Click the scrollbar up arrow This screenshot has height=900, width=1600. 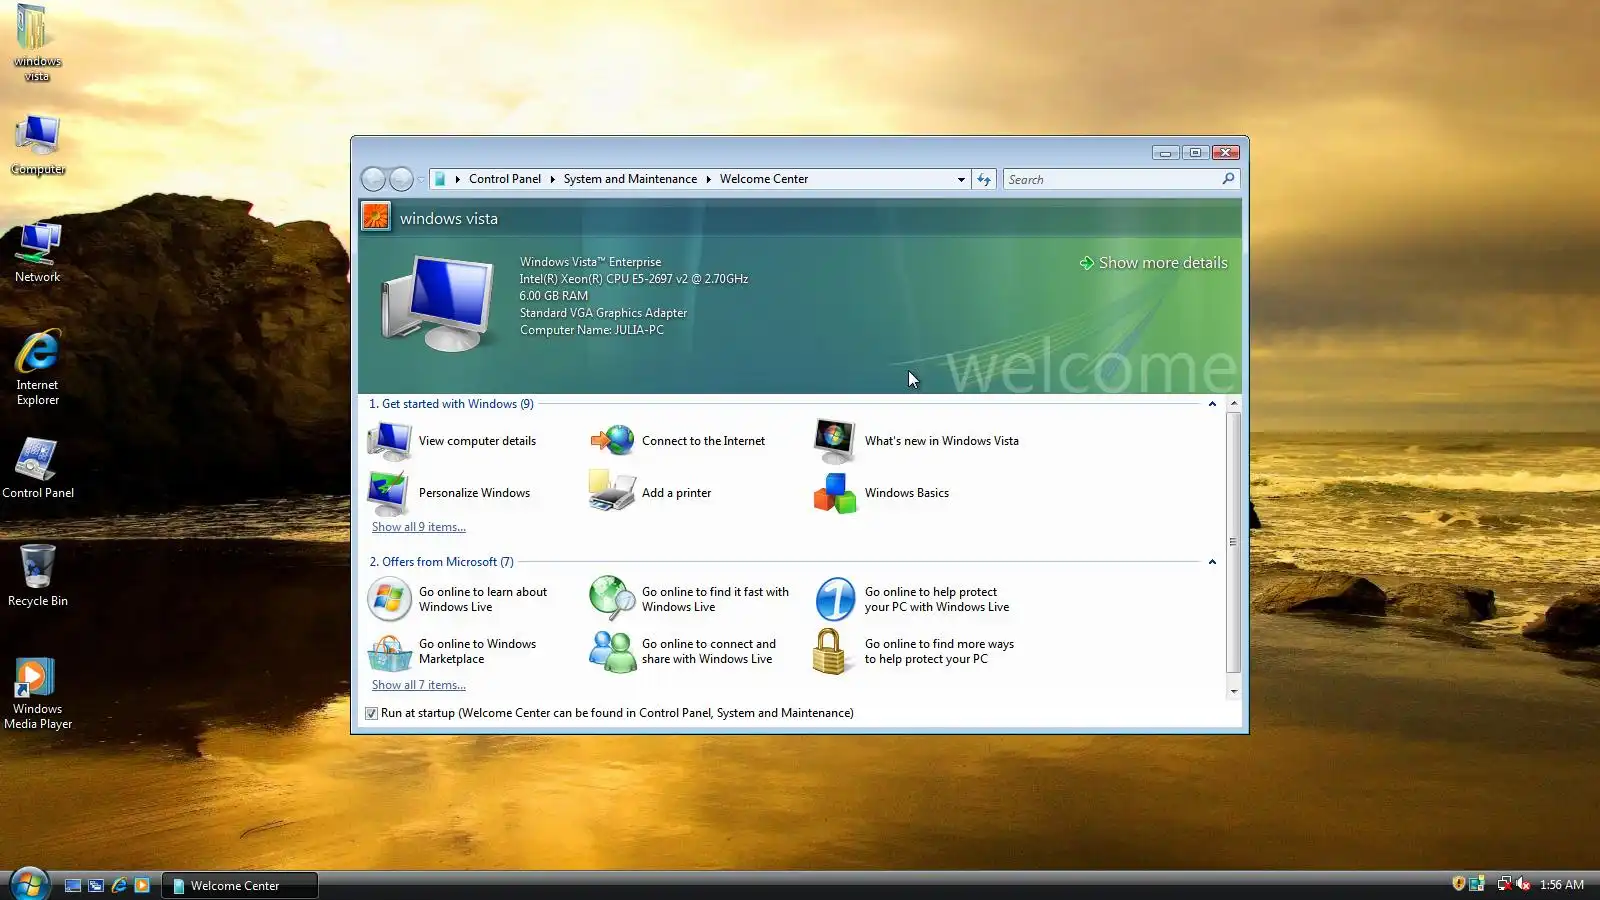1233,403
